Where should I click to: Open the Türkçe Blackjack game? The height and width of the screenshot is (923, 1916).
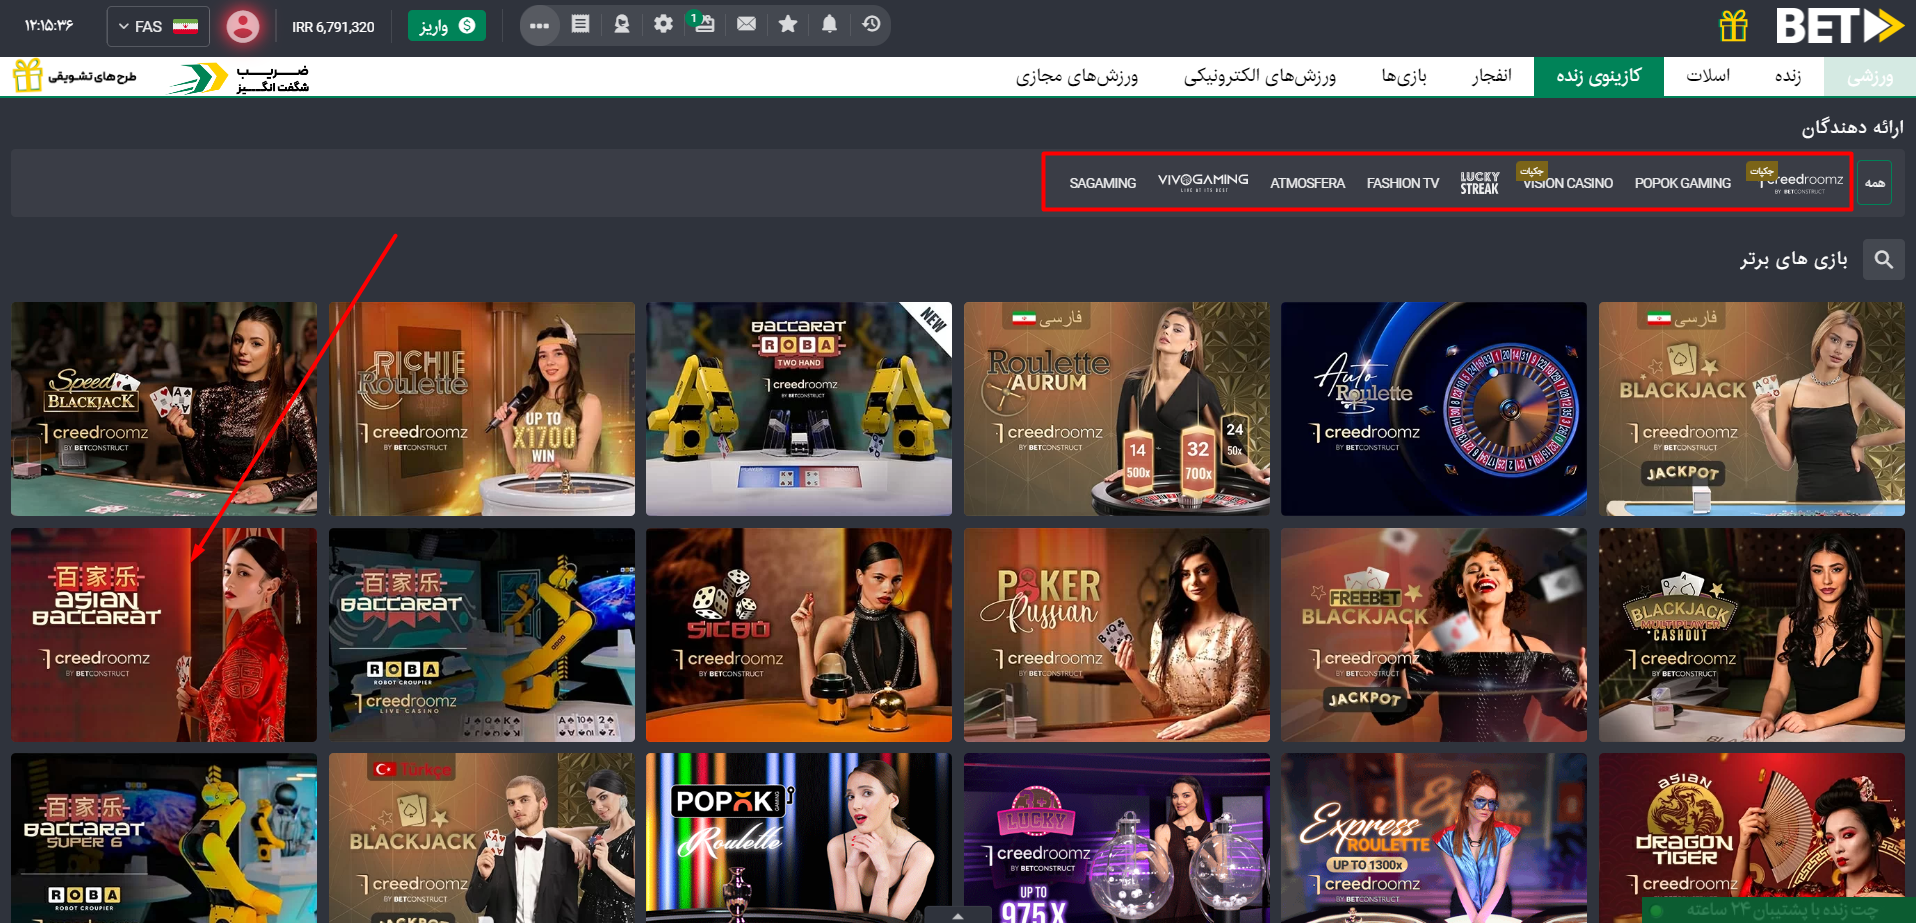pos(482,838)
